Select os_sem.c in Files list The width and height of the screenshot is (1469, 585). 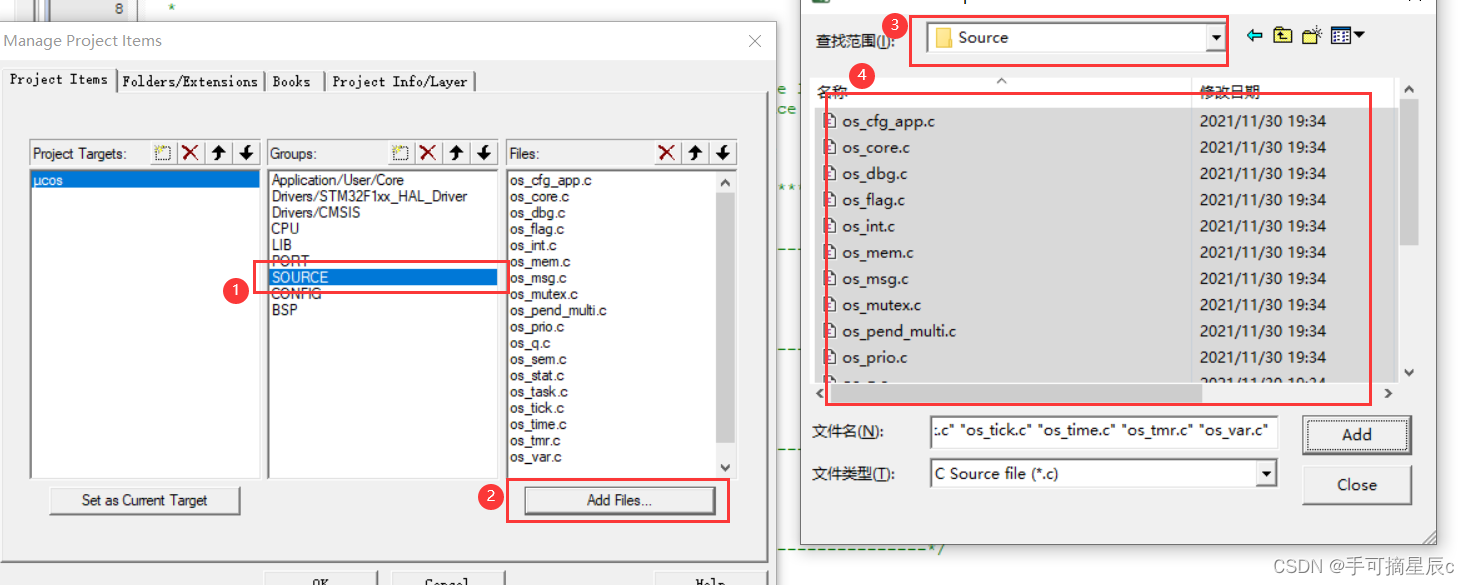click(538, 359)
